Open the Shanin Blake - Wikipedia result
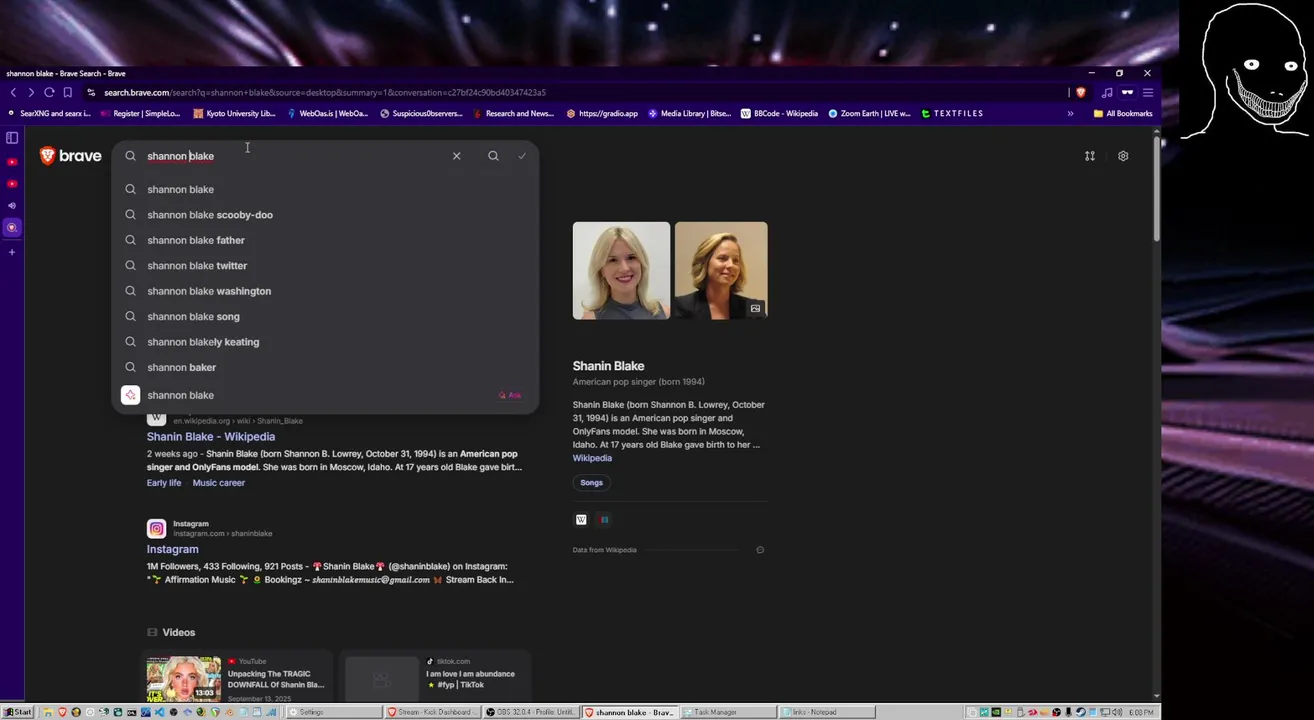1314x720 pixels. [210, 437]
